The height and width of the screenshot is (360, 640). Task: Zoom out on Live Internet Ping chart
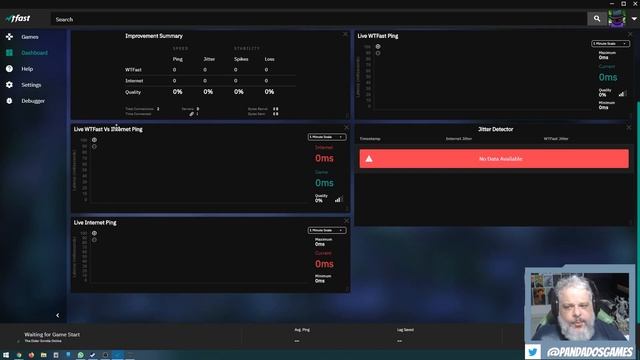[94, 240]
